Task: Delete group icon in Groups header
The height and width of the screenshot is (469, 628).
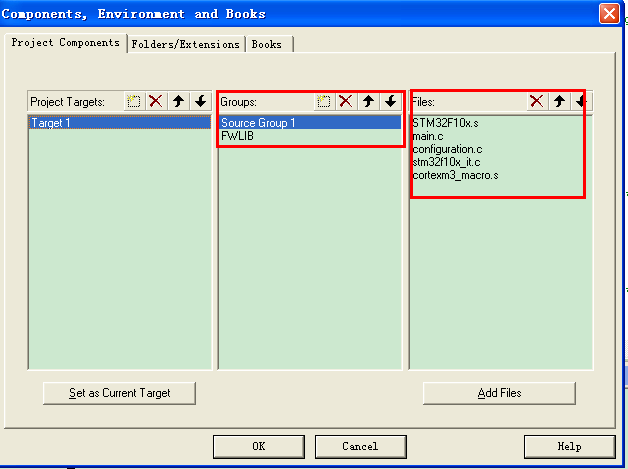Action: [x=345, y=101]
